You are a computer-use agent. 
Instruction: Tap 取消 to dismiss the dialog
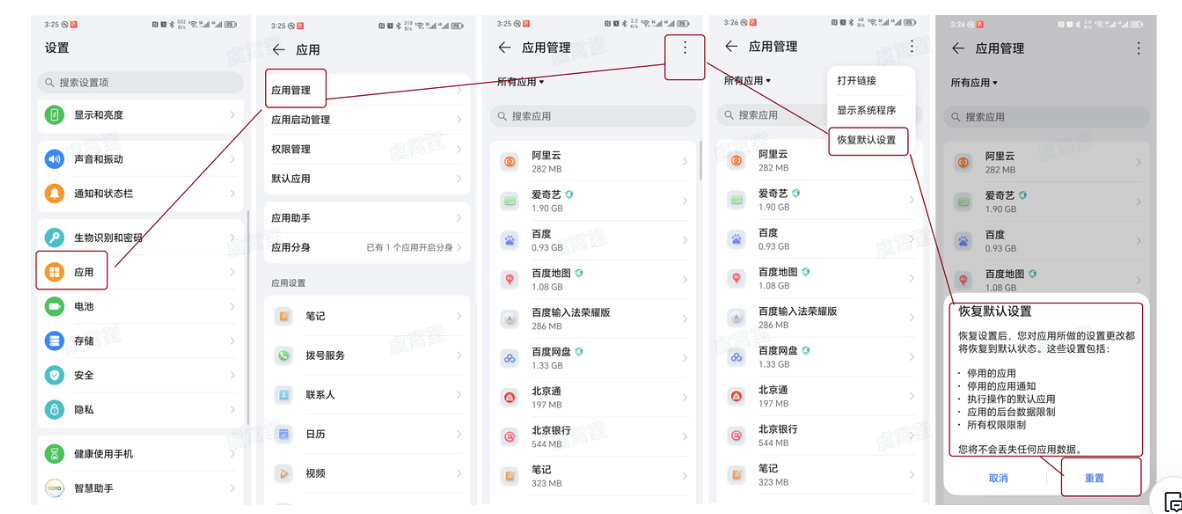pos(998,478)
